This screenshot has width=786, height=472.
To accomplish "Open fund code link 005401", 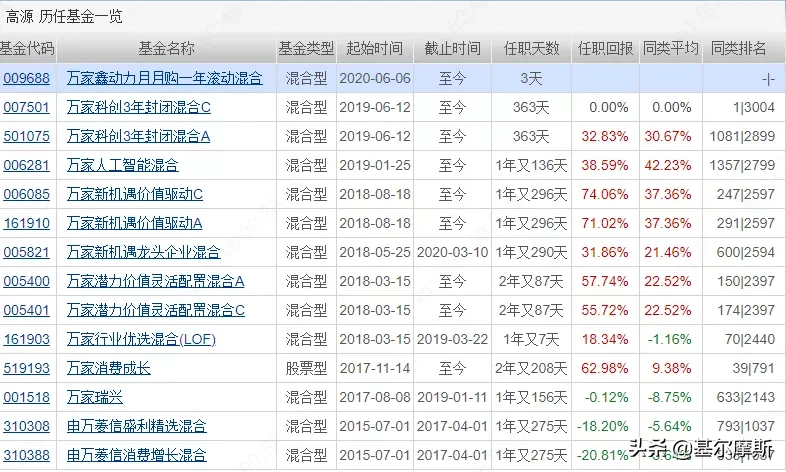I will [x=27, y=310].
